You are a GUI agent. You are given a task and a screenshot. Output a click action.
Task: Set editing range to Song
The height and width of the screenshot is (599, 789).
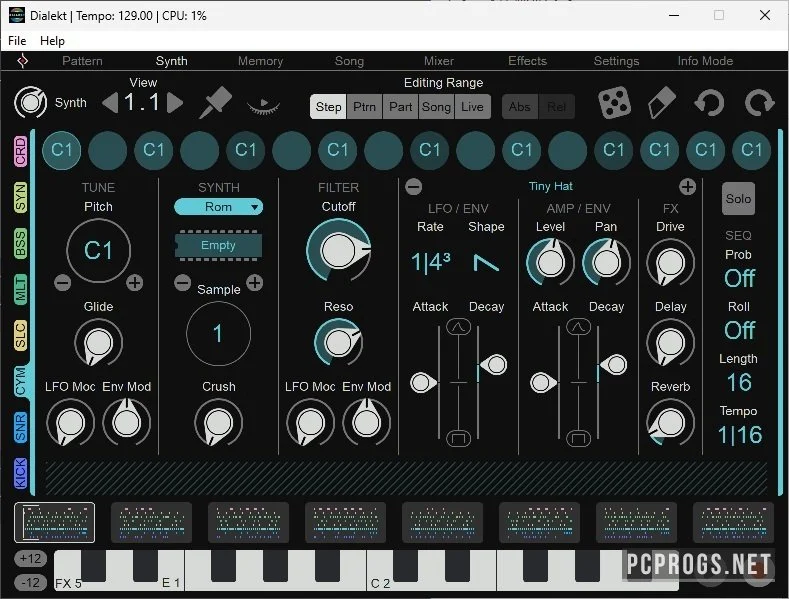436,107
